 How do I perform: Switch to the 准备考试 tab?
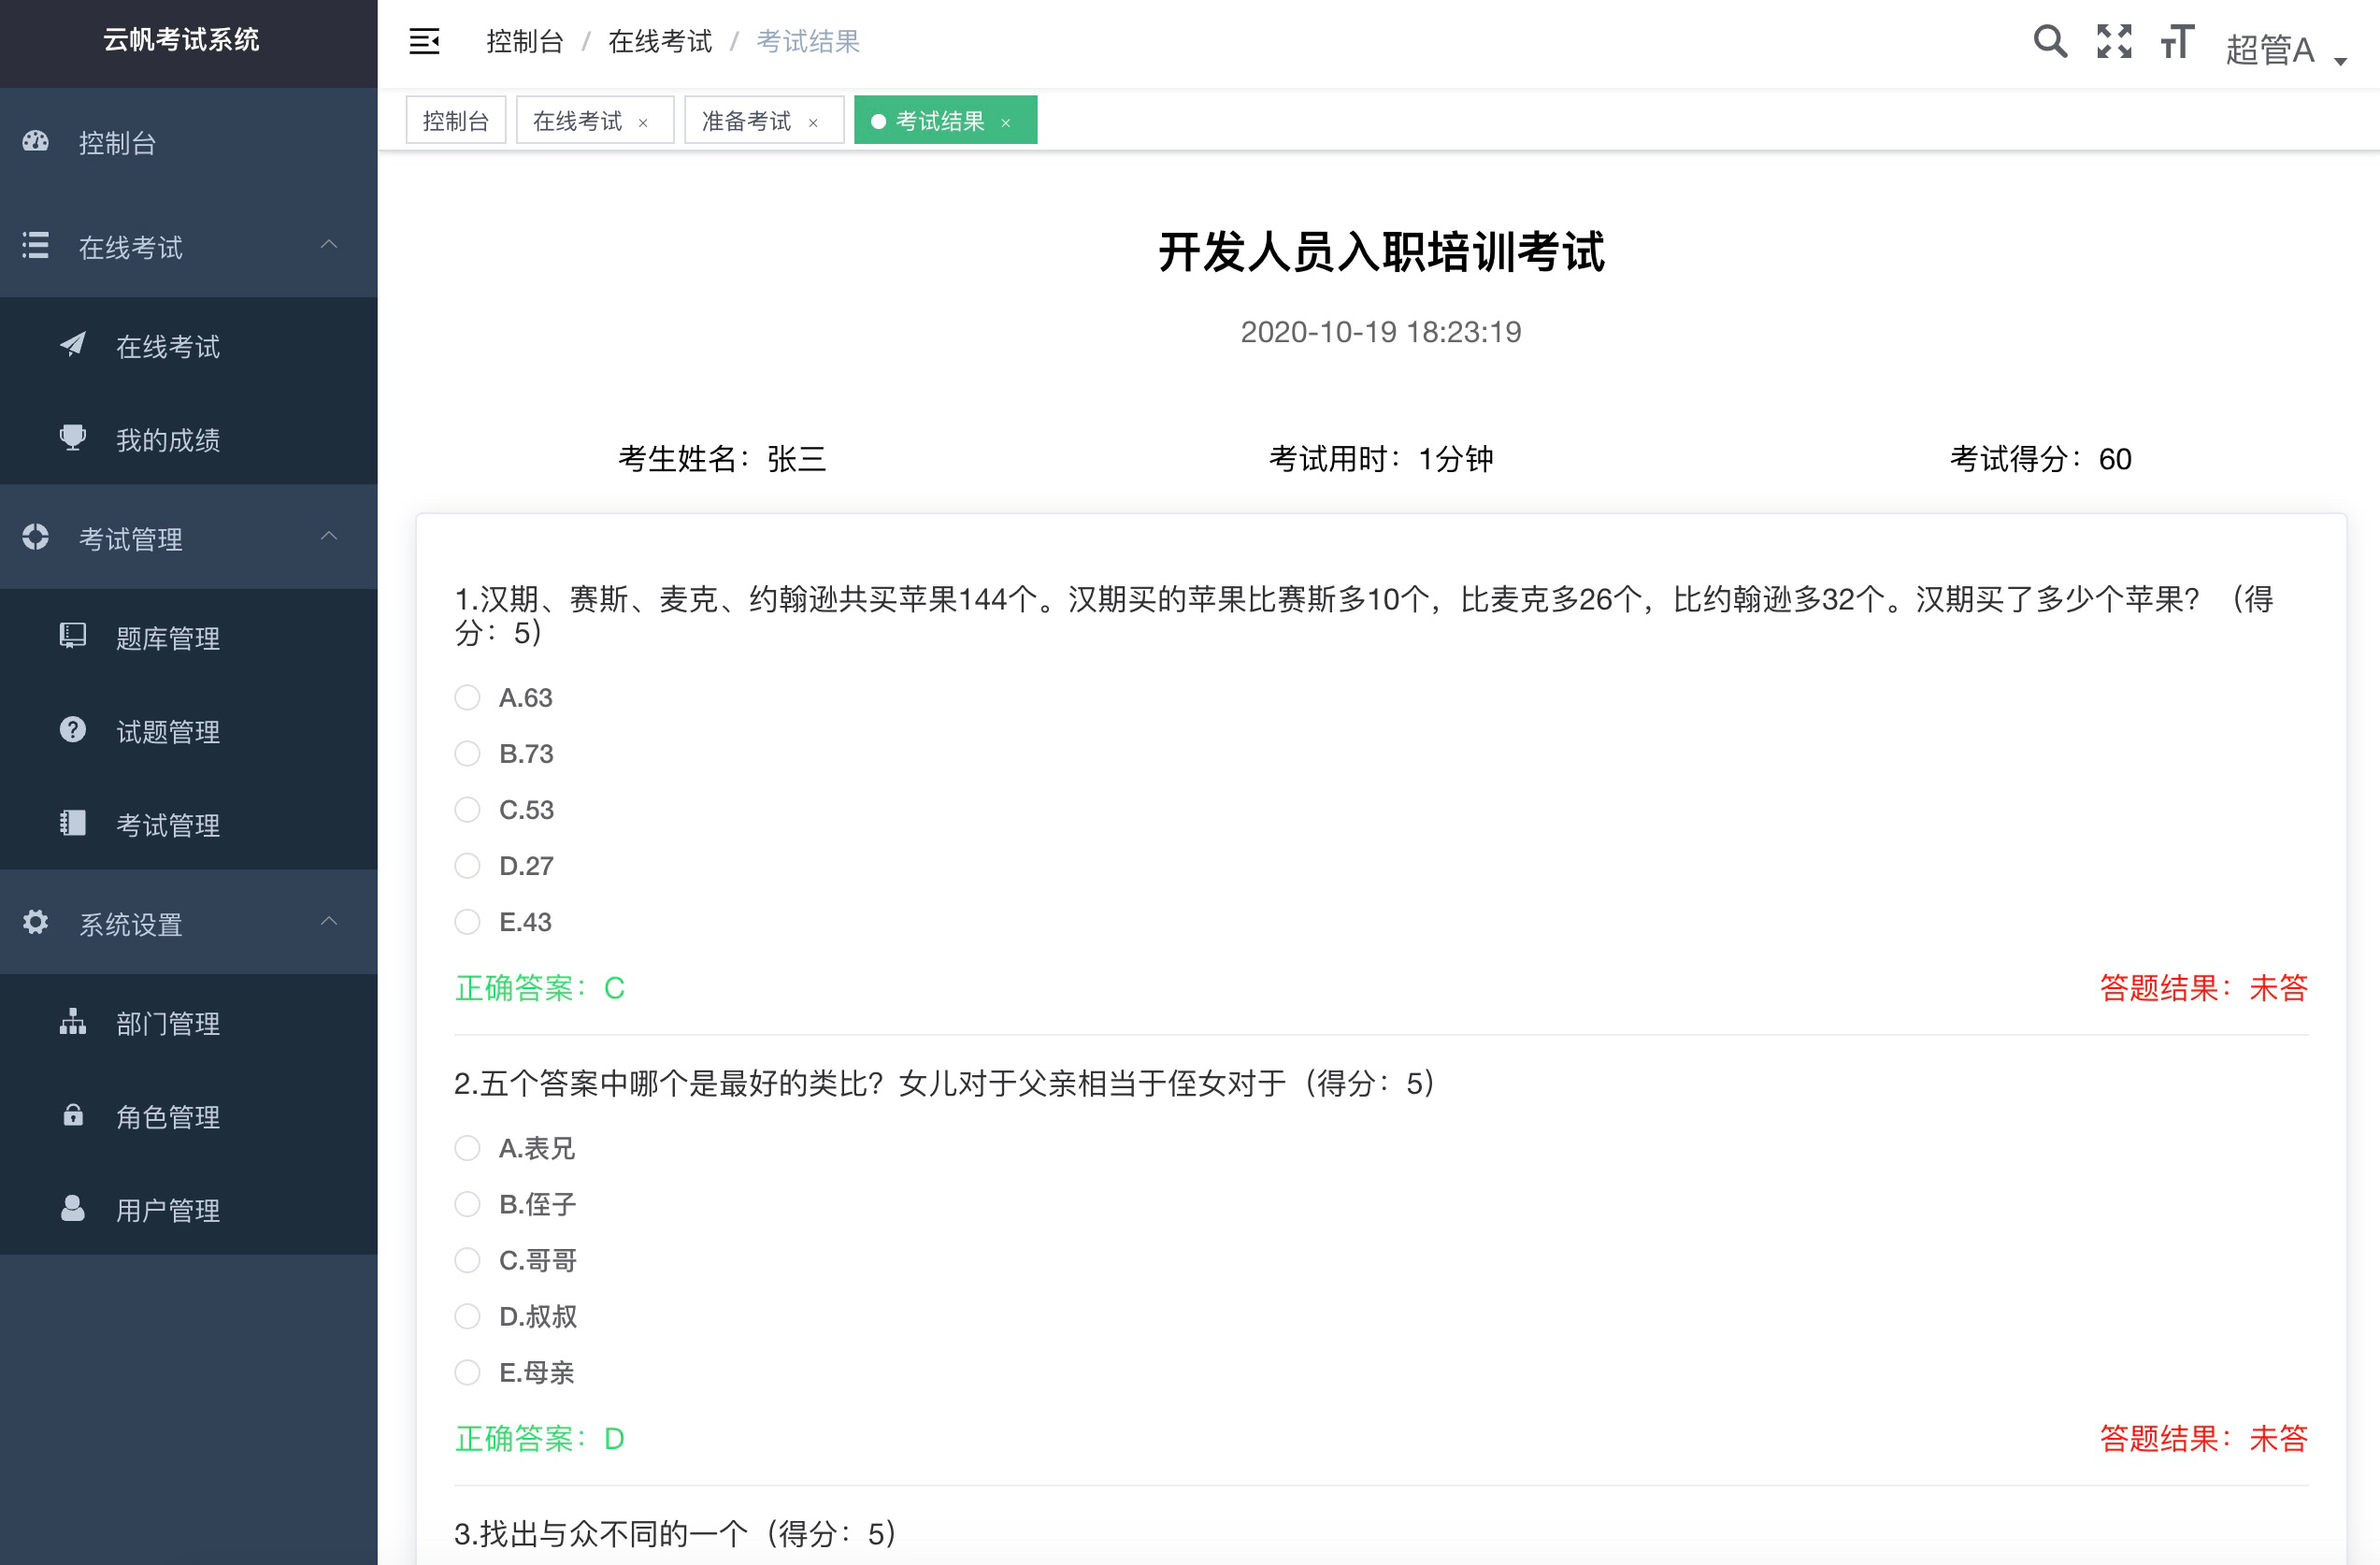(x=745, y=120)
